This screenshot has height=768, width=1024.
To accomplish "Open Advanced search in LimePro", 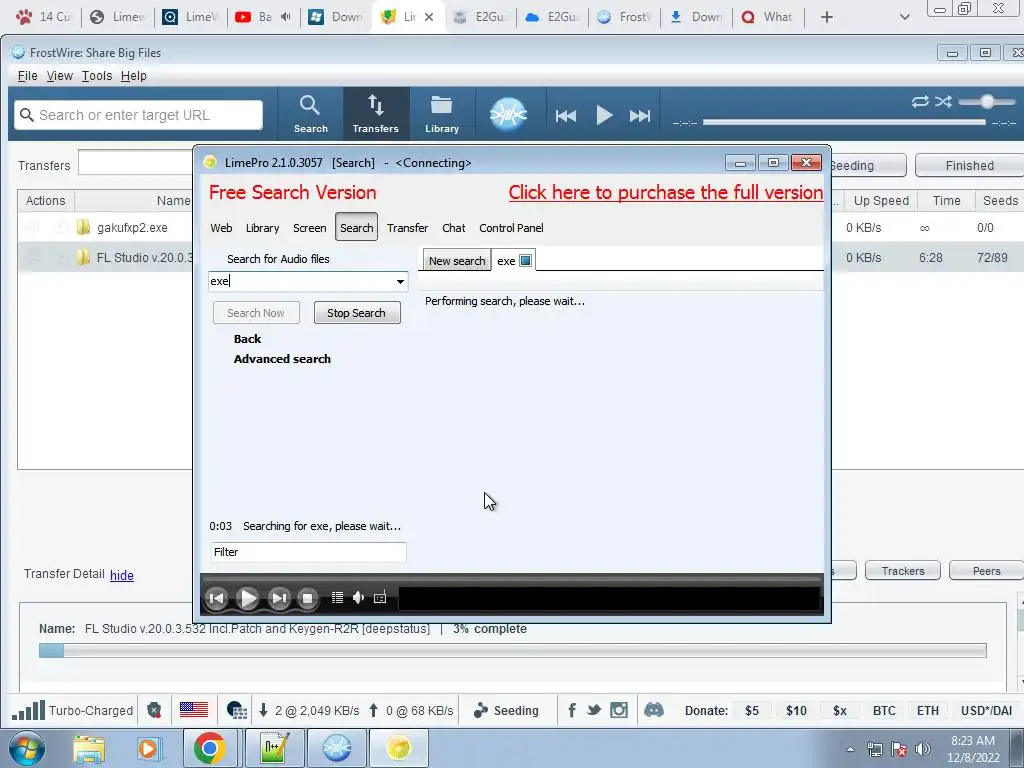I will point(282,359).
